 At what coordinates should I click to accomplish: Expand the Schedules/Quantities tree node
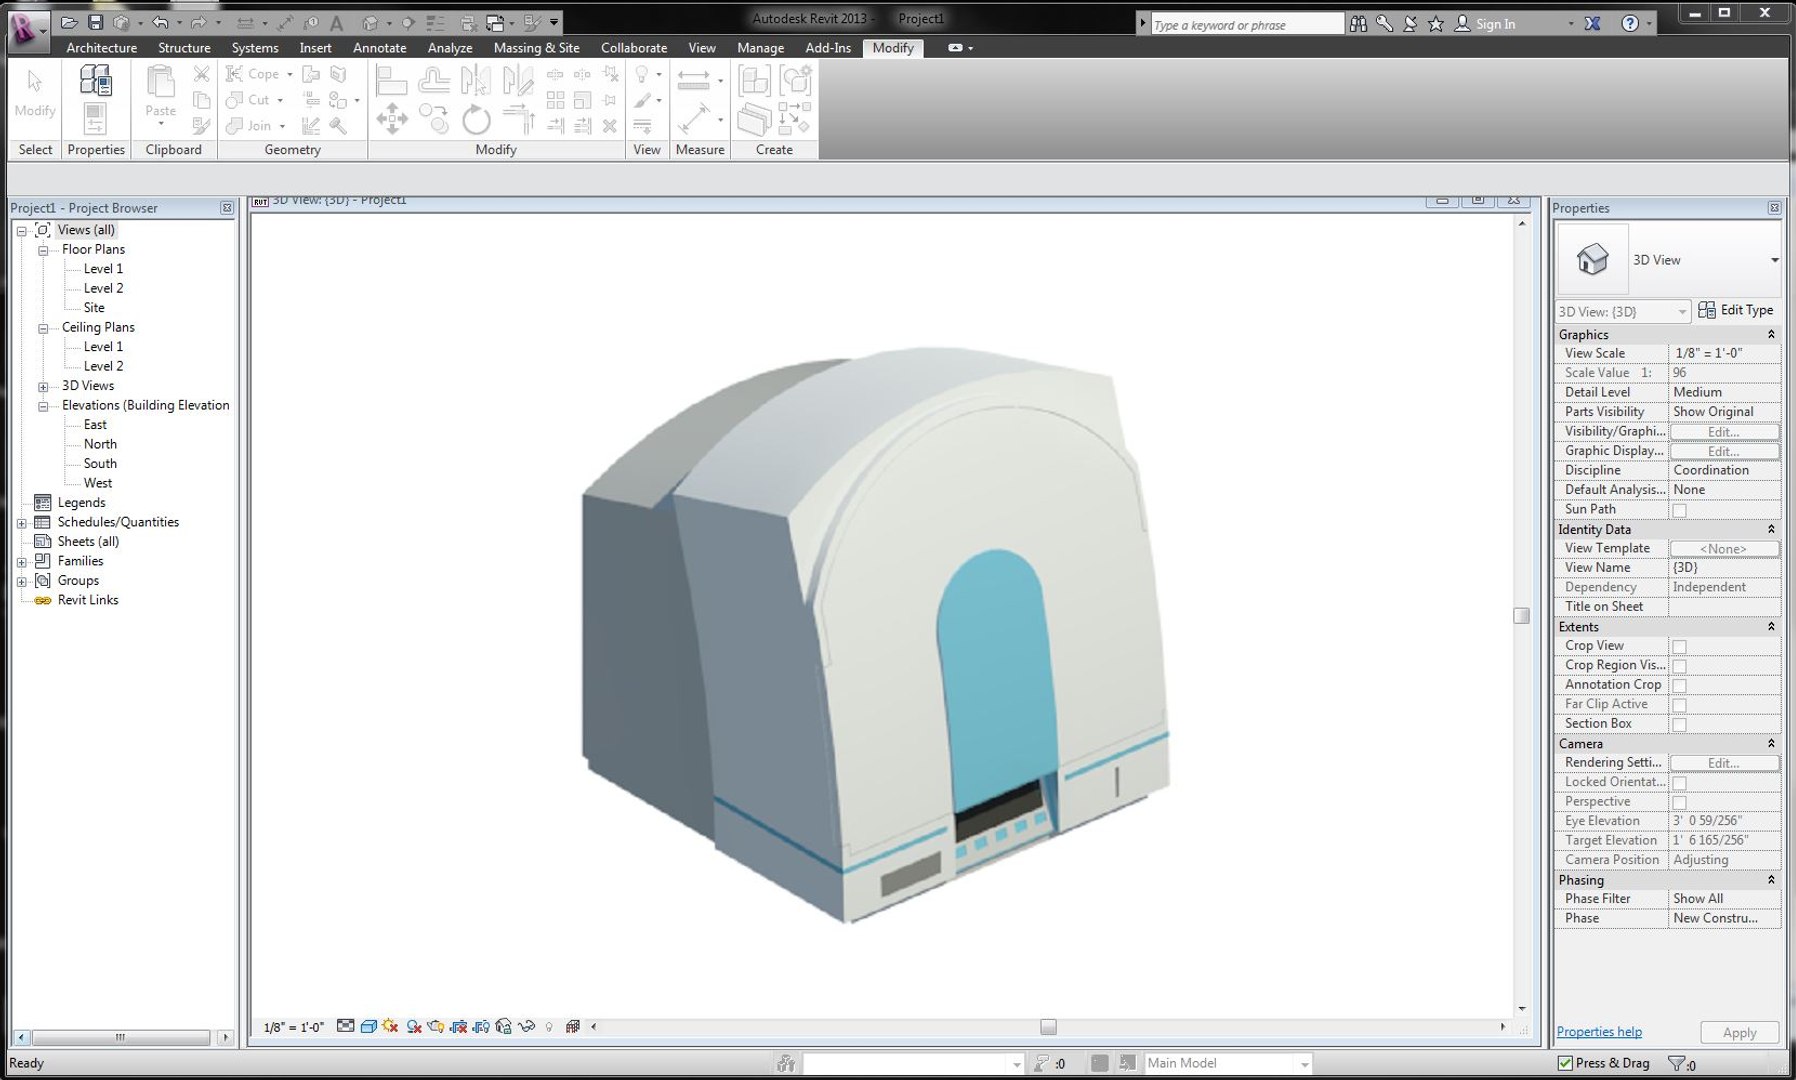21,523
